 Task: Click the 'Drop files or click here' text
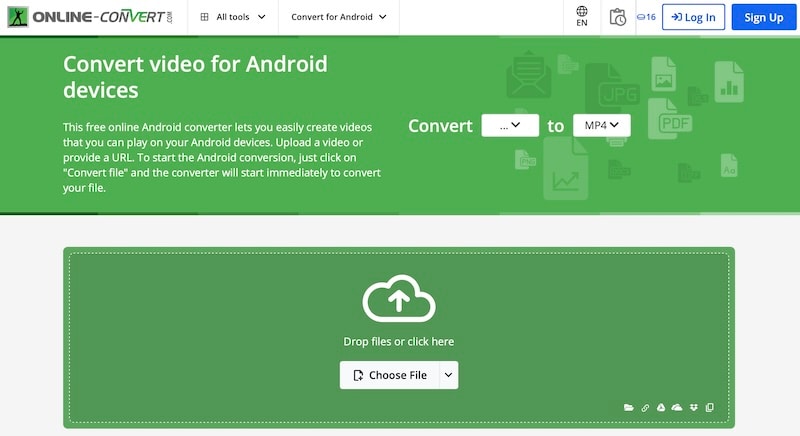click(x=398, y=342)
